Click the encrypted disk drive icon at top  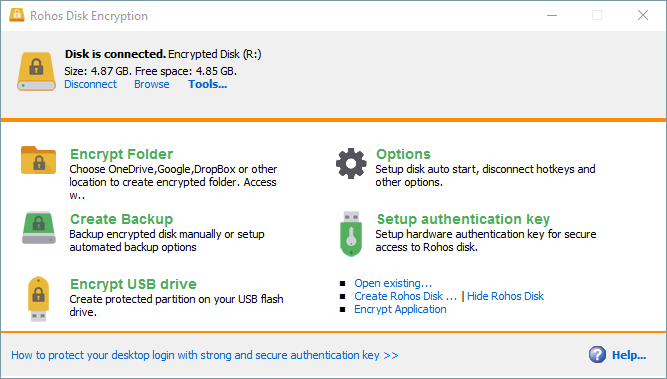pos(36,71)
